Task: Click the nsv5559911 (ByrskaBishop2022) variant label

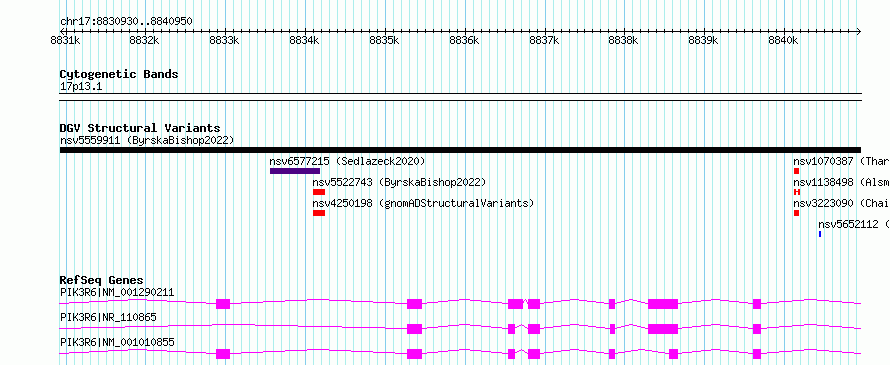Action: point(147,140)
